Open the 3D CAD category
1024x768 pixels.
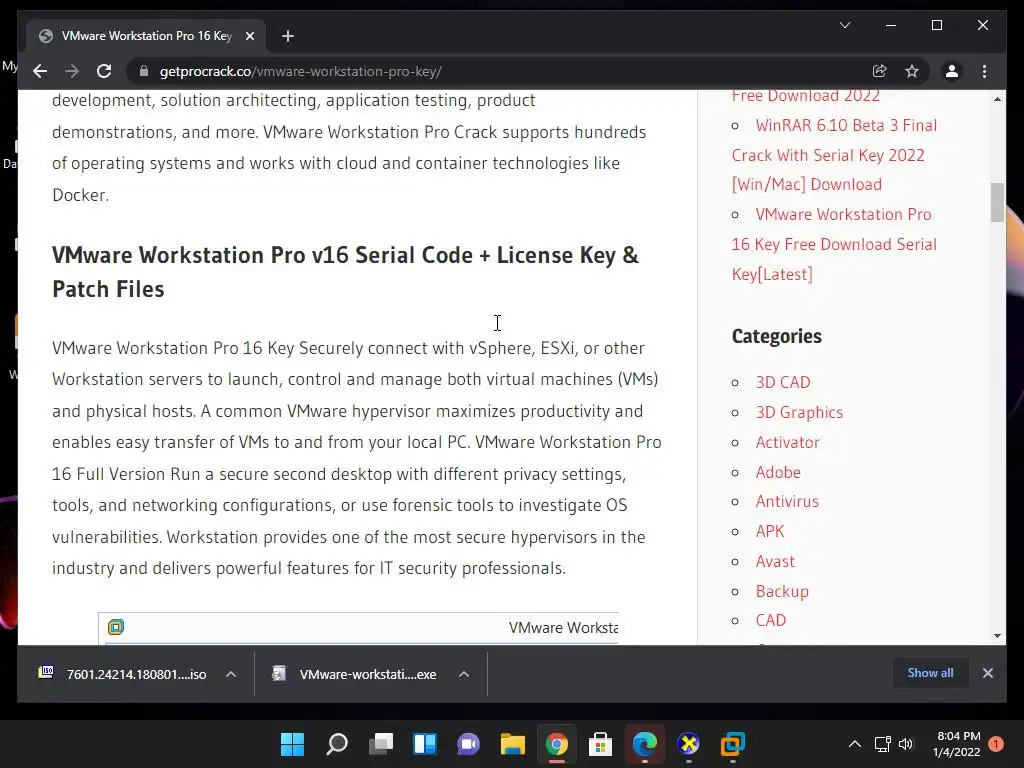782,382
